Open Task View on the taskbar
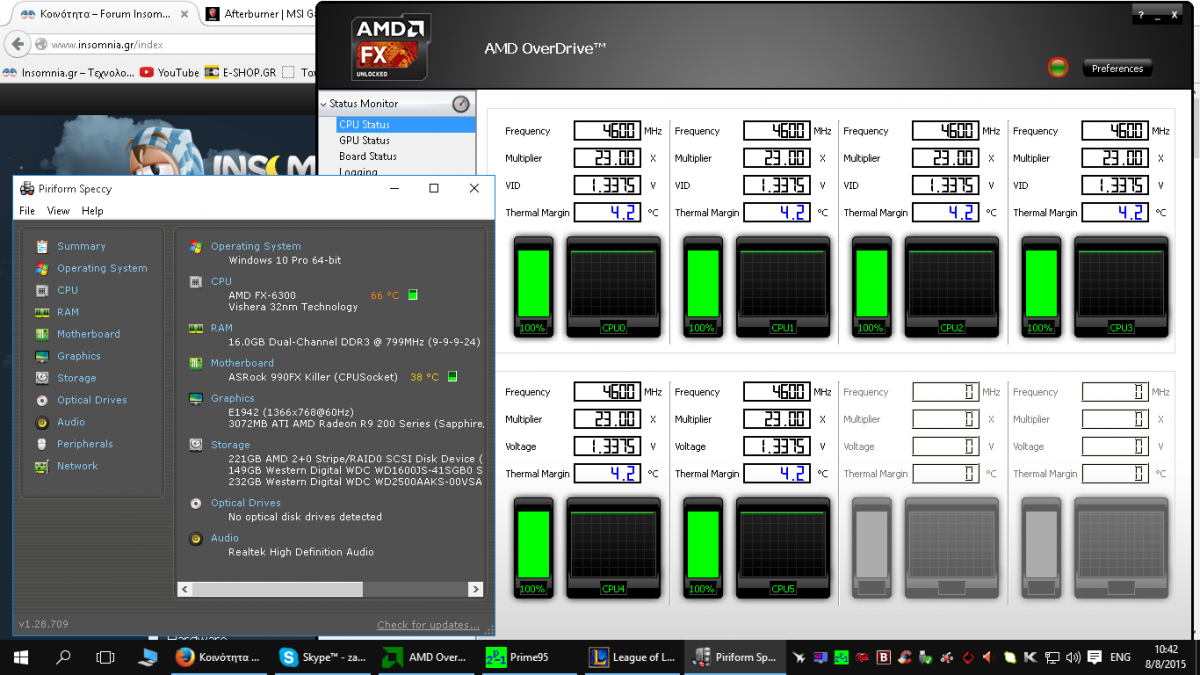Viewport: 1200px width, 675px height. (x=105, y=657)
